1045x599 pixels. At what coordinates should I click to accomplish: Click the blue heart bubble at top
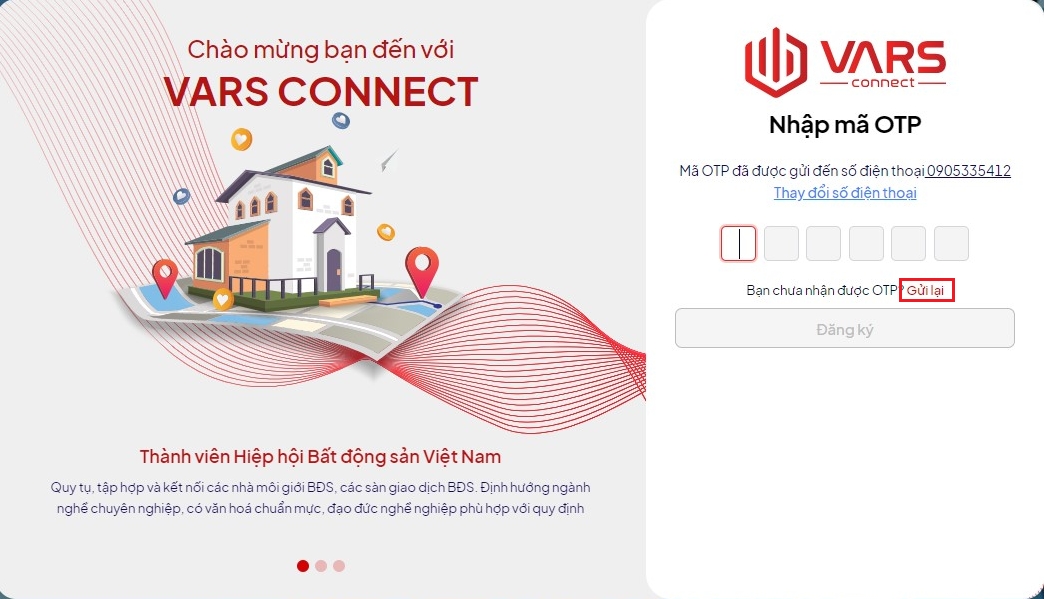341,121
